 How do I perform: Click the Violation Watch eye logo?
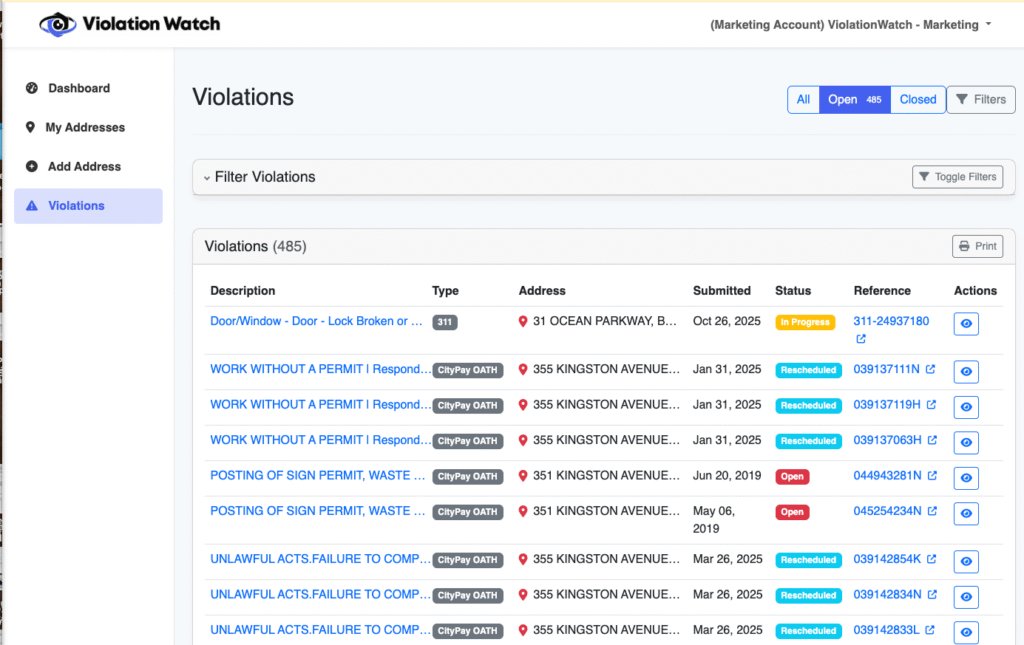58,24
